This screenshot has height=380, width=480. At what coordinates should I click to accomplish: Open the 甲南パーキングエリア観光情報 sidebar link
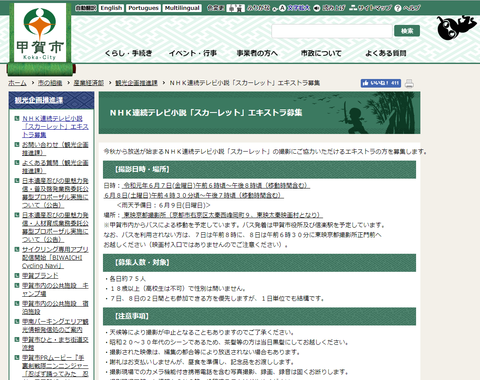coord(55,326)
